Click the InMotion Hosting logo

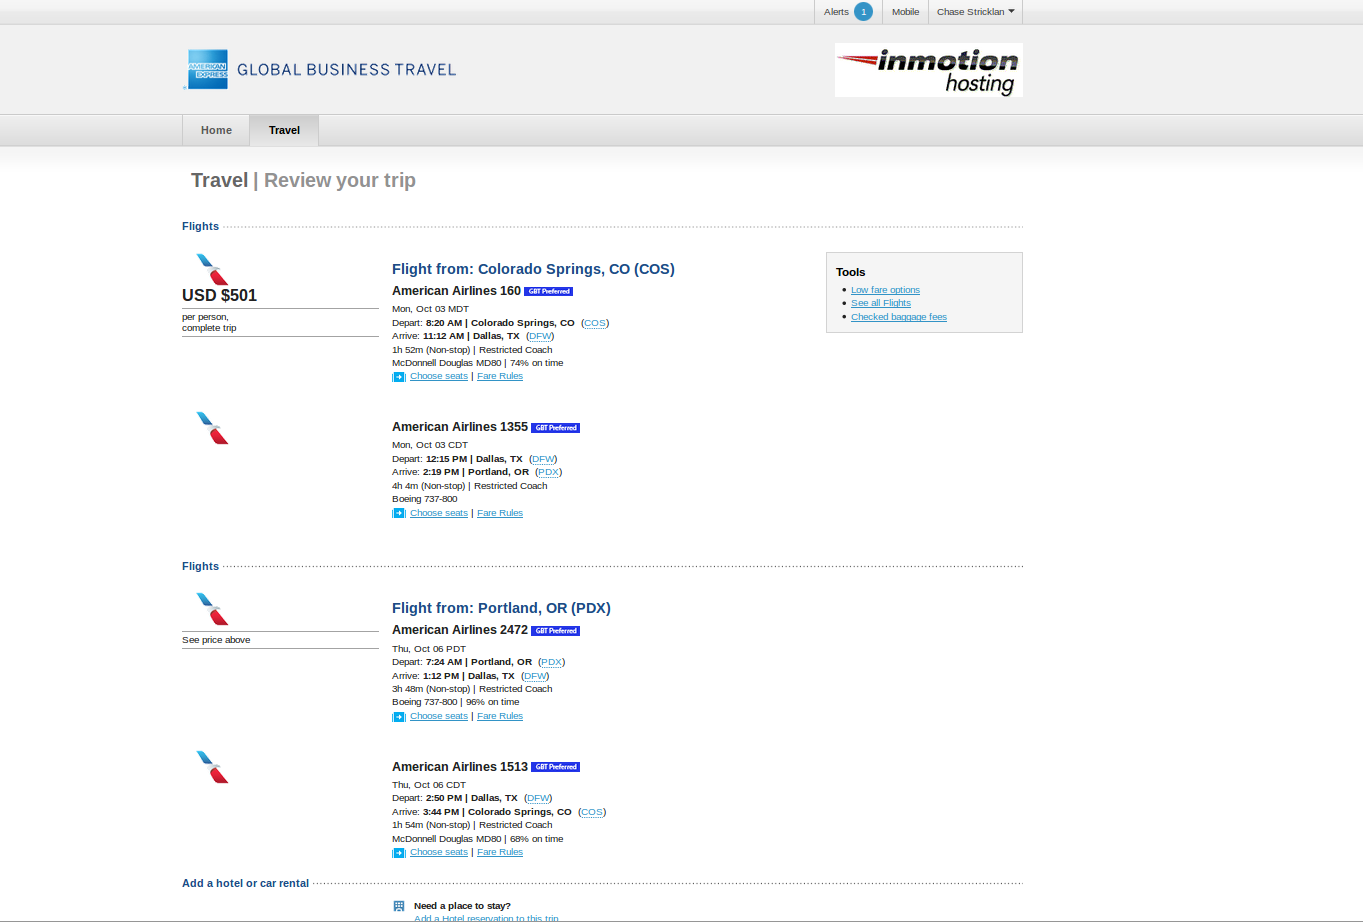pyautogui.click(x=928, y=70)
